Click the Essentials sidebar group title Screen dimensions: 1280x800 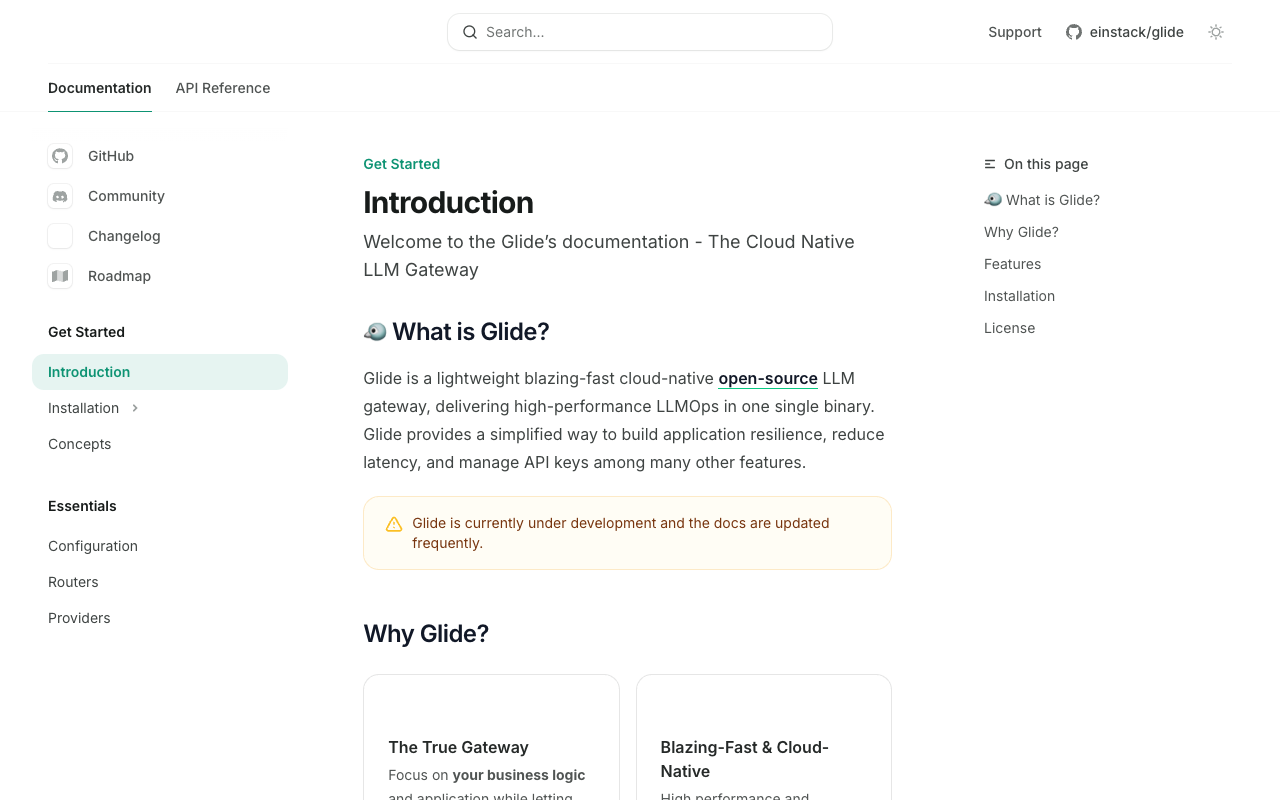pos(82,506)
